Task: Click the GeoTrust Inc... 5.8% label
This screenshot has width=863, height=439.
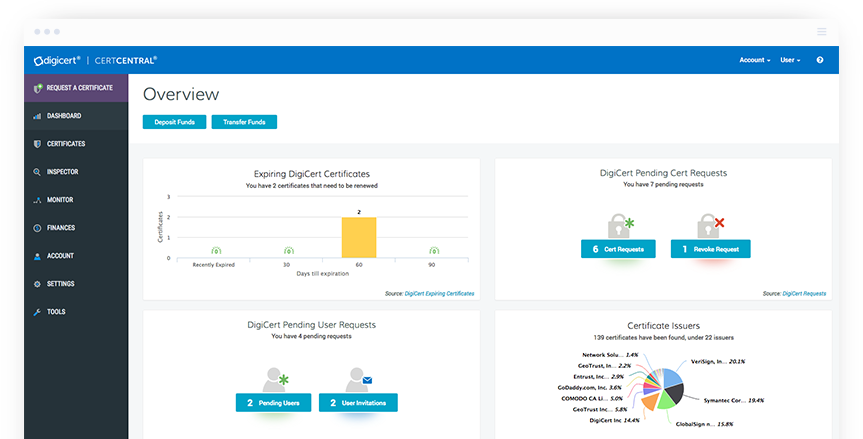Action: [x=599, y=409]
